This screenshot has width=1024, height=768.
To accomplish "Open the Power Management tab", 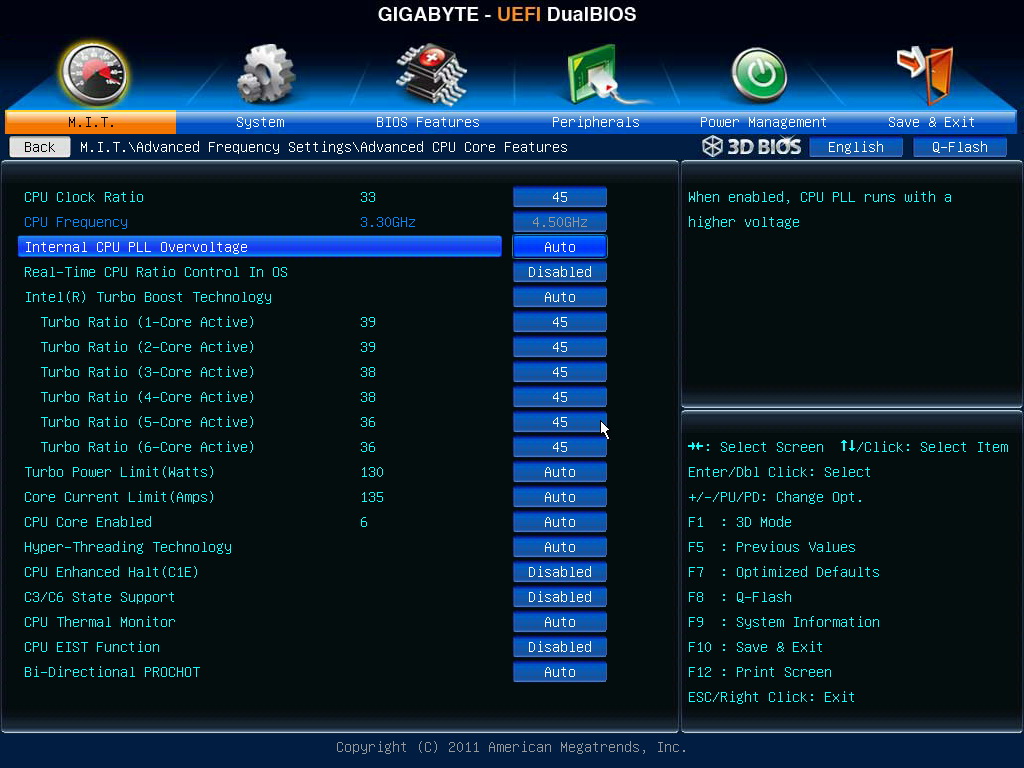I will [x=763, y=122].
